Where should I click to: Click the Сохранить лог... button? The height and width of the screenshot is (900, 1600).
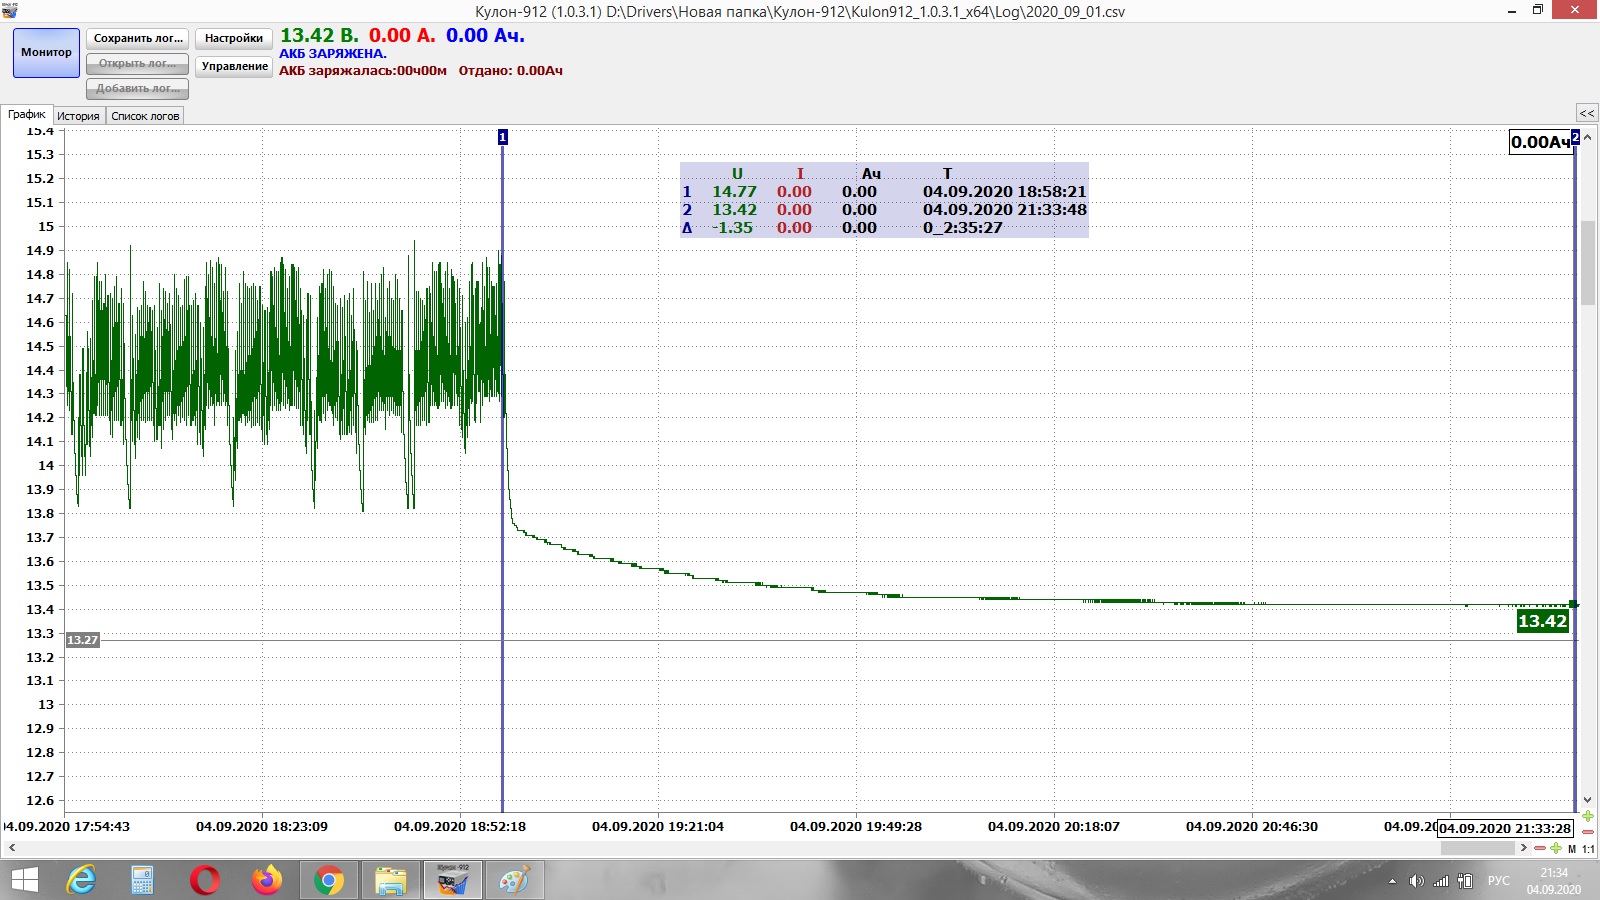[x=138, y=39]
